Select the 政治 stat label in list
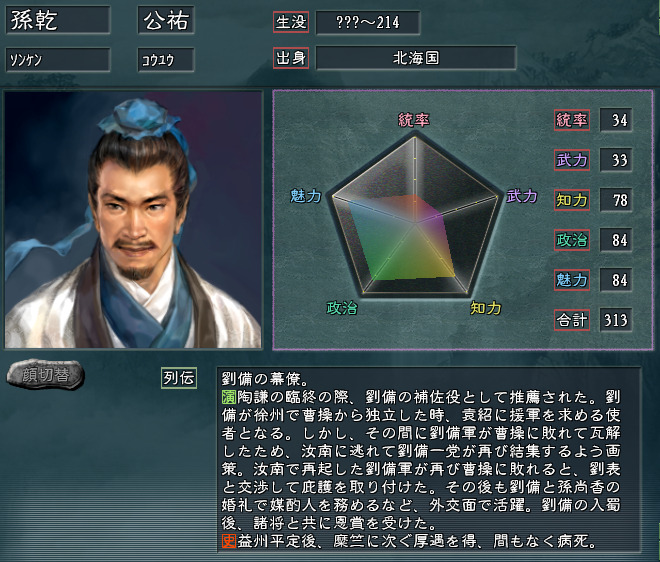The width and height of the screenshot is (660, 562). [x=572, y=240]
